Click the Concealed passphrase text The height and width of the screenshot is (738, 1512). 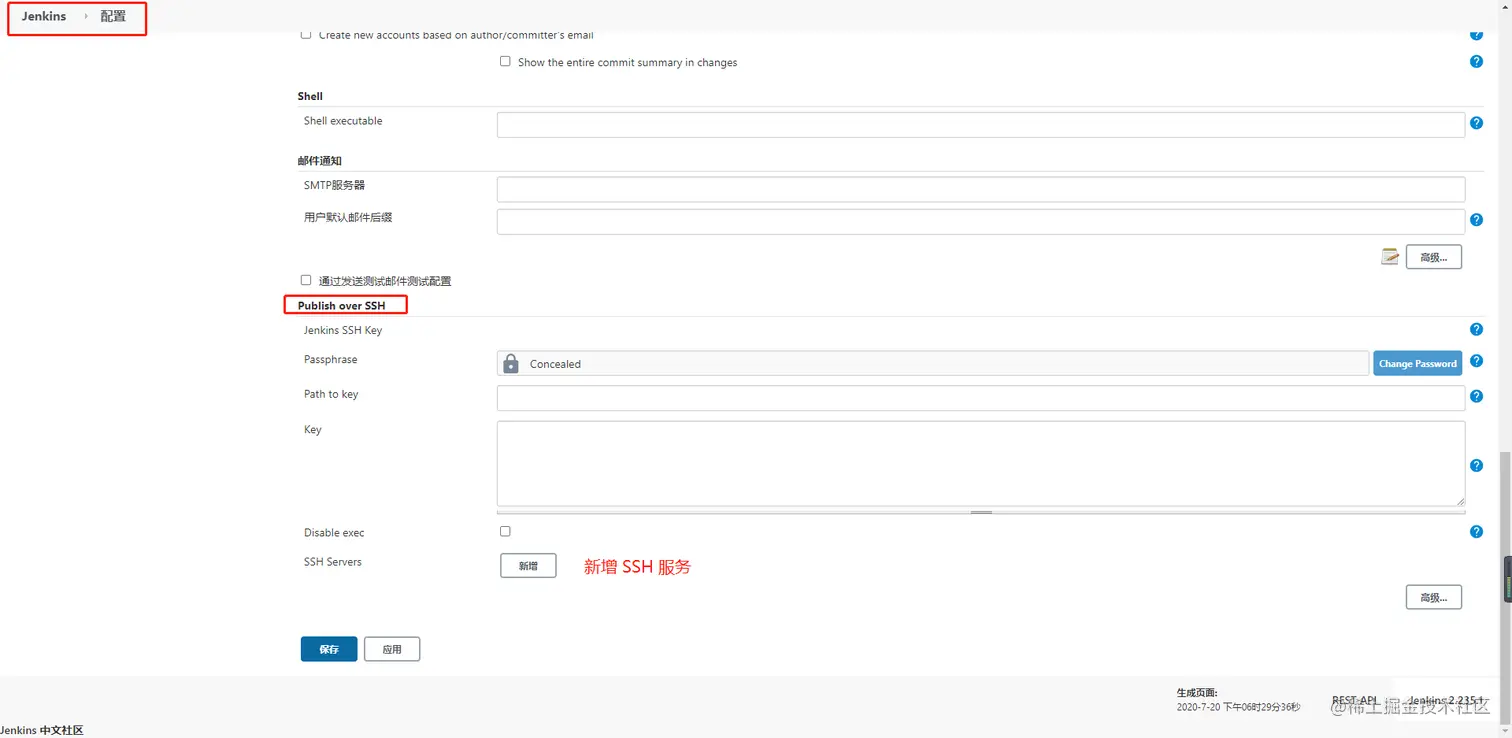point(555,364)
